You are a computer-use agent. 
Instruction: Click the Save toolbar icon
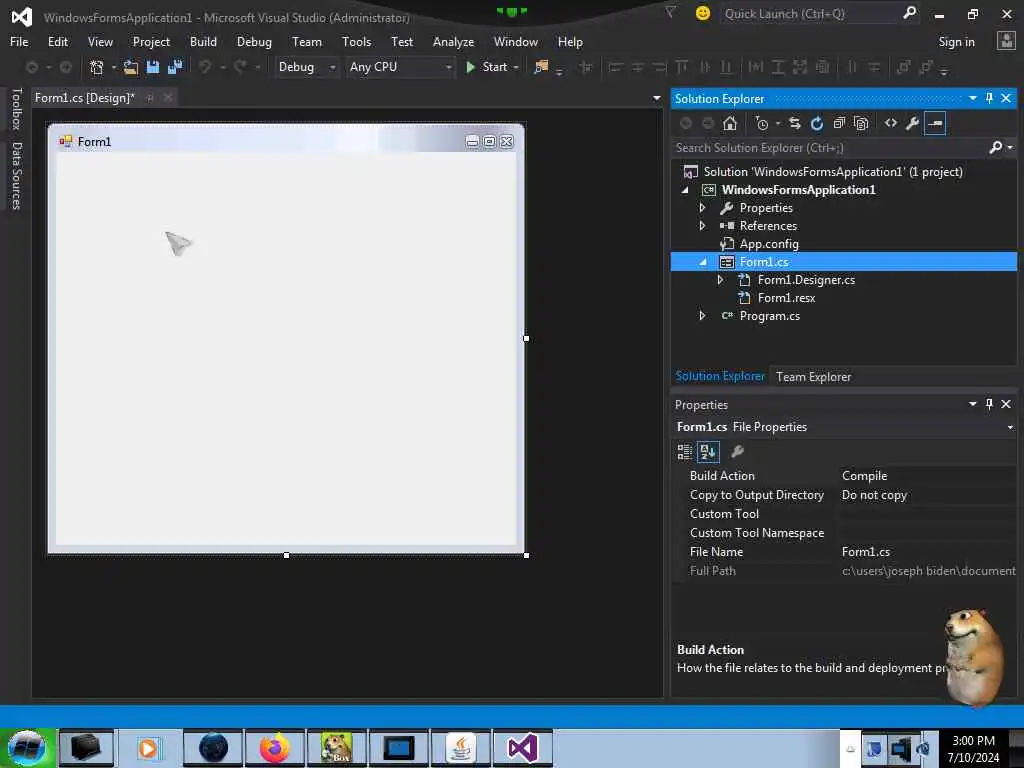(153, 67)
